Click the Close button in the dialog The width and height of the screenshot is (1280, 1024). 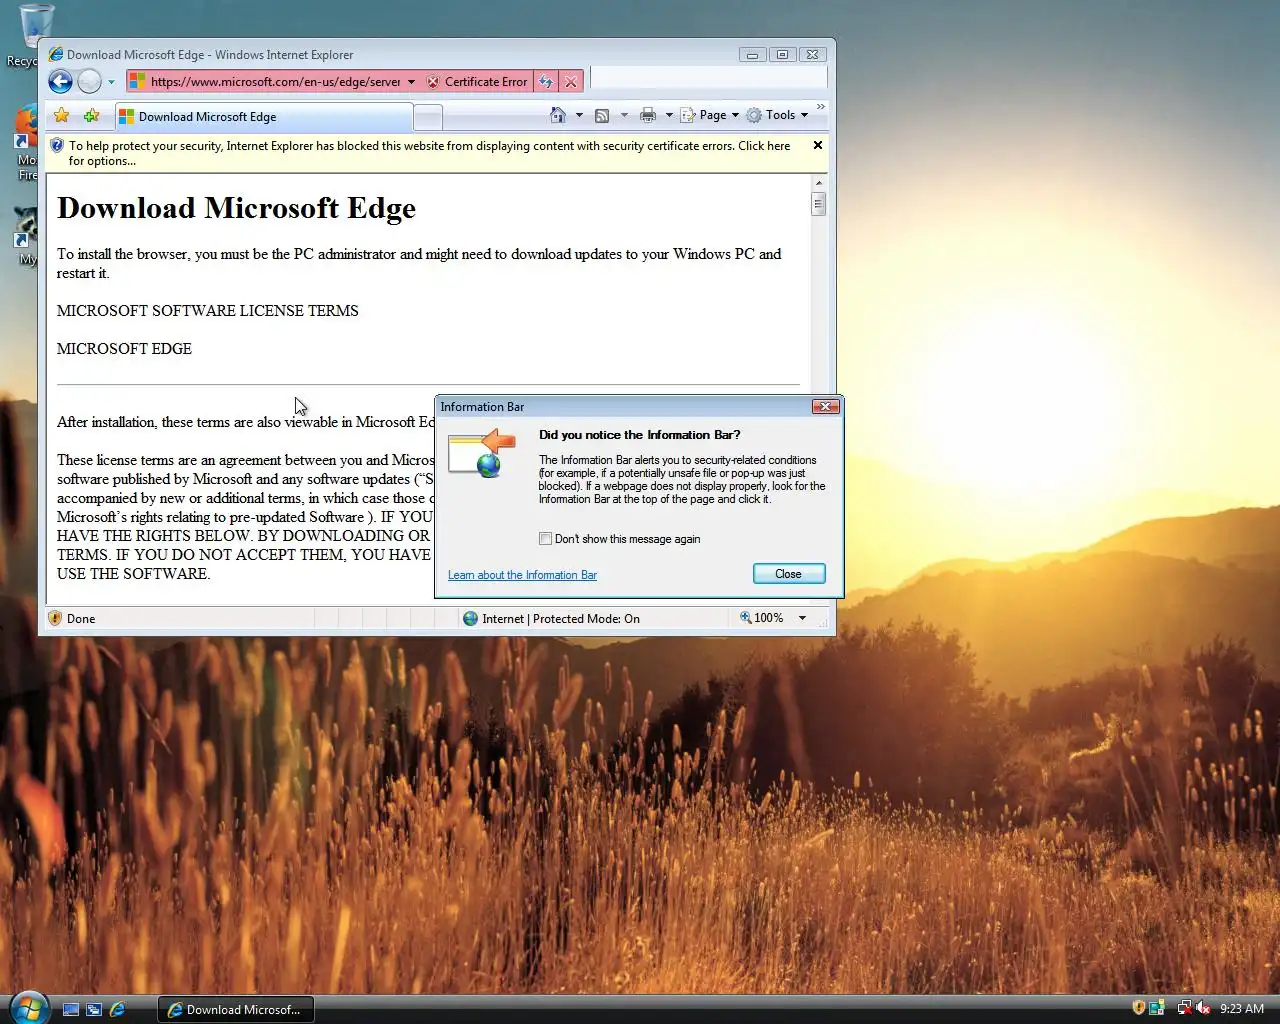[789, 574]
